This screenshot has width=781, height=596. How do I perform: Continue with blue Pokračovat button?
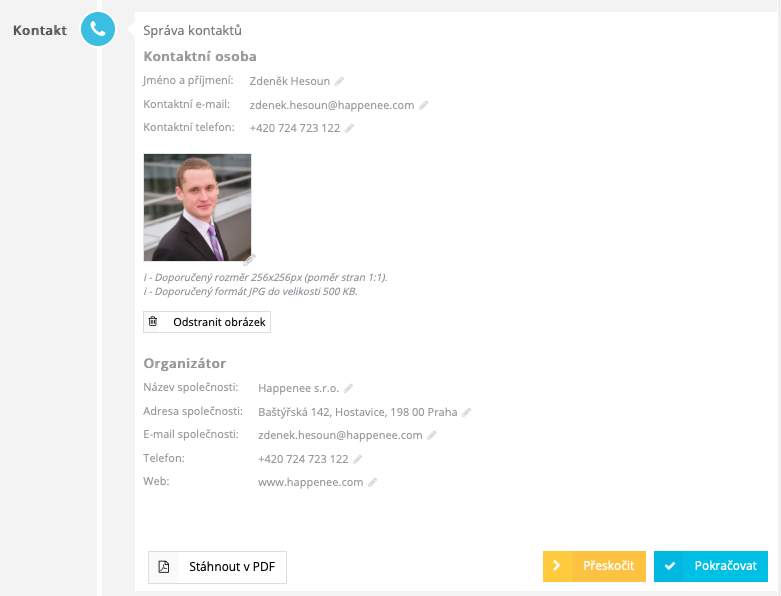point(711,566)
